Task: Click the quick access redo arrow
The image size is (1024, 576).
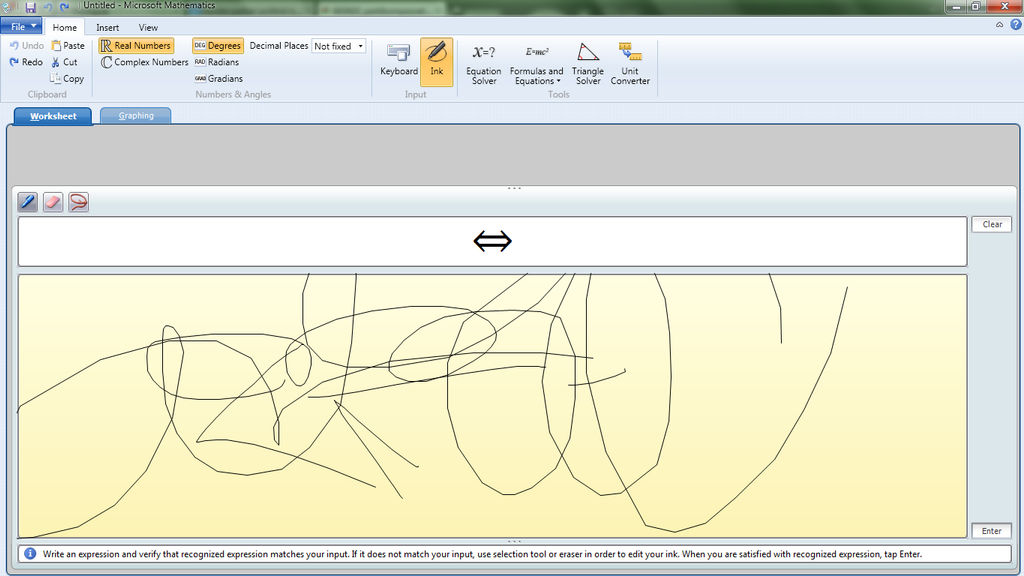Action: [x=65, y=7]
